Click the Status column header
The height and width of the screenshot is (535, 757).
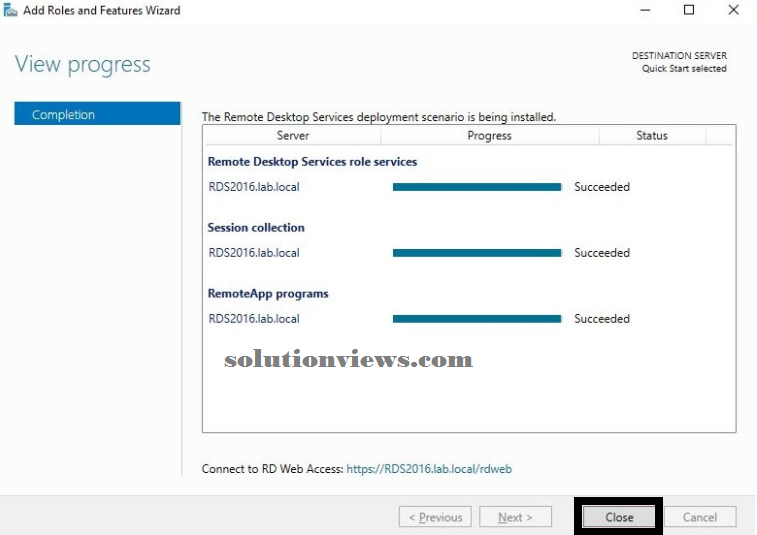652,136
